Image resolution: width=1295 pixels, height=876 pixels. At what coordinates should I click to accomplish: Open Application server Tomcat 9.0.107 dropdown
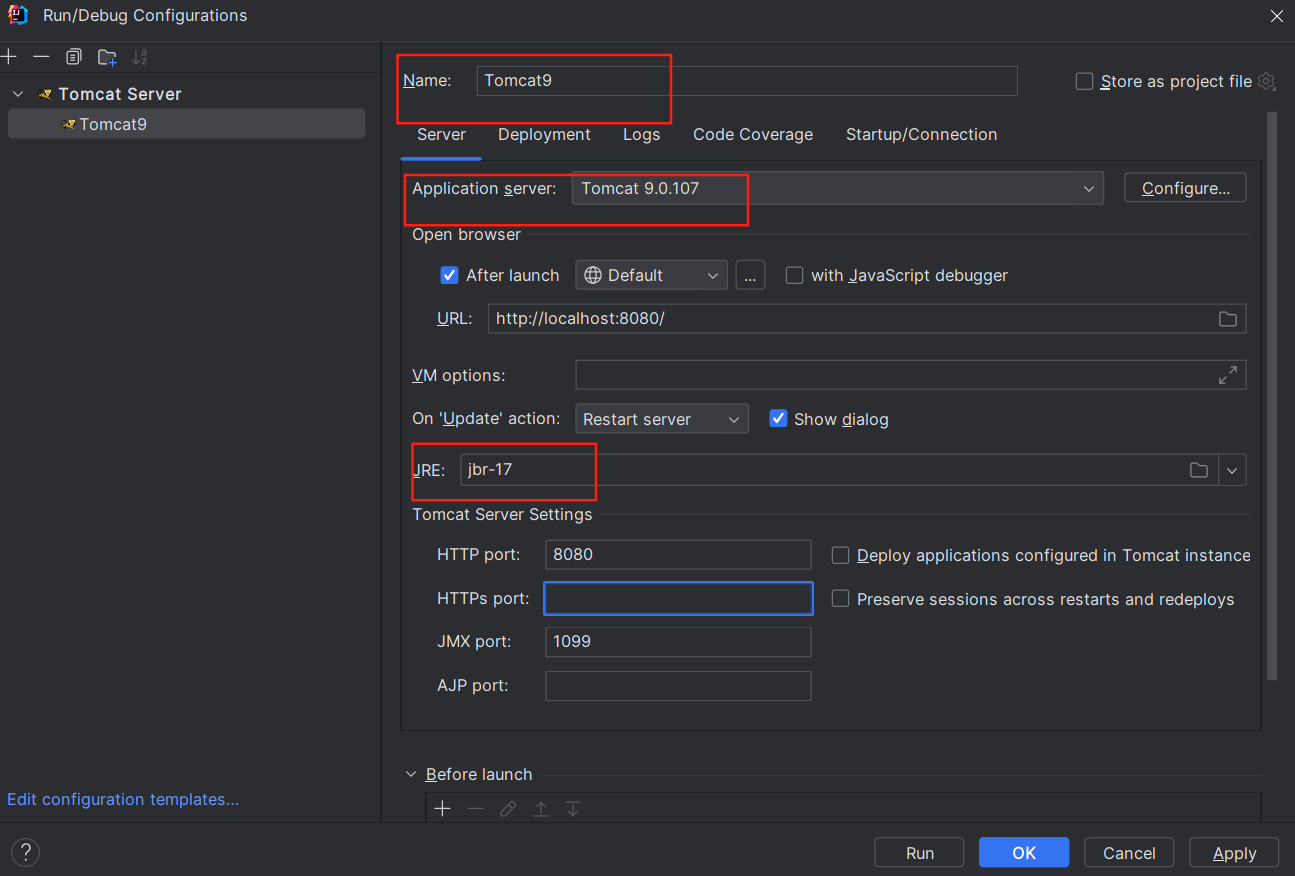(x=837, y=188)
